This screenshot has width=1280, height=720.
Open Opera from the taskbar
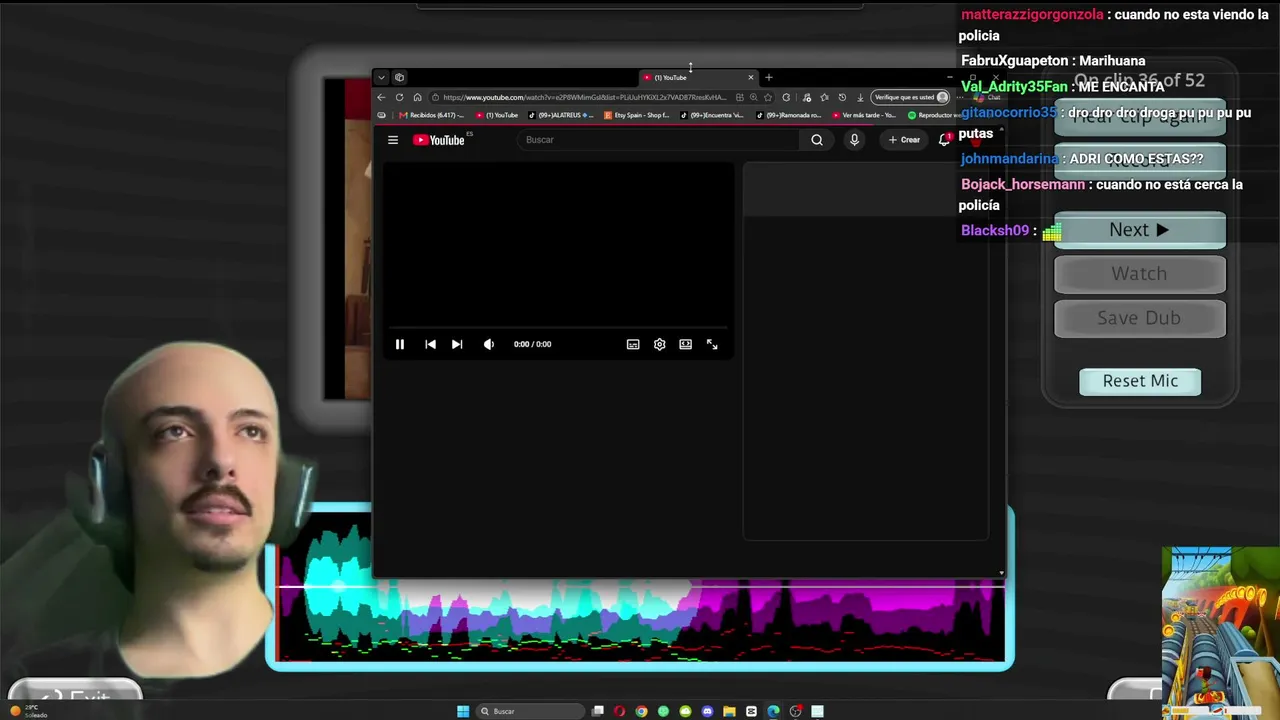pyautogui.click(x=620, y=711)
